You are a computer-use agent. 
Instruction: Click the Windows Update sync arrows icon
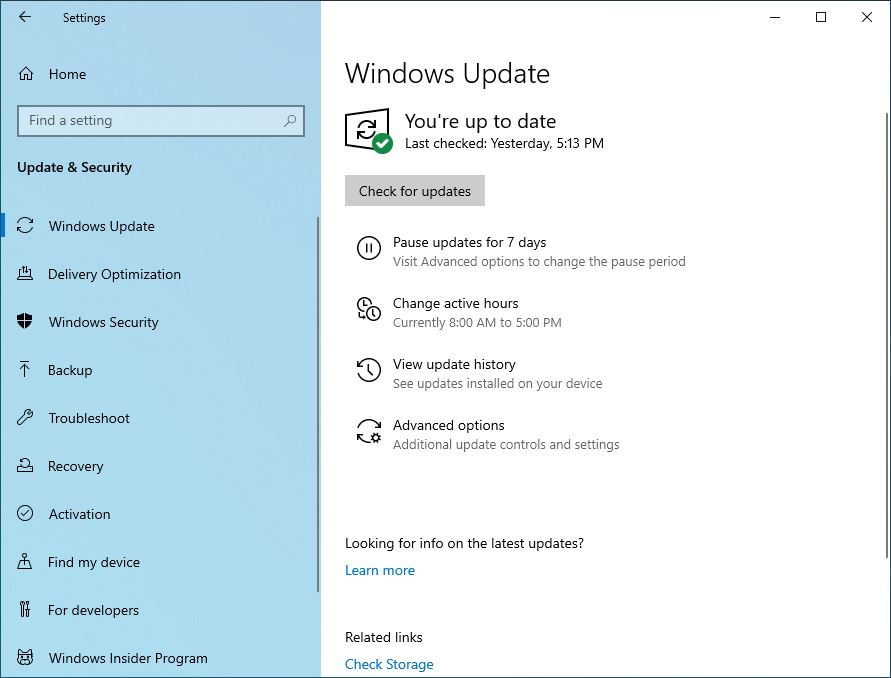coord(25,226)
